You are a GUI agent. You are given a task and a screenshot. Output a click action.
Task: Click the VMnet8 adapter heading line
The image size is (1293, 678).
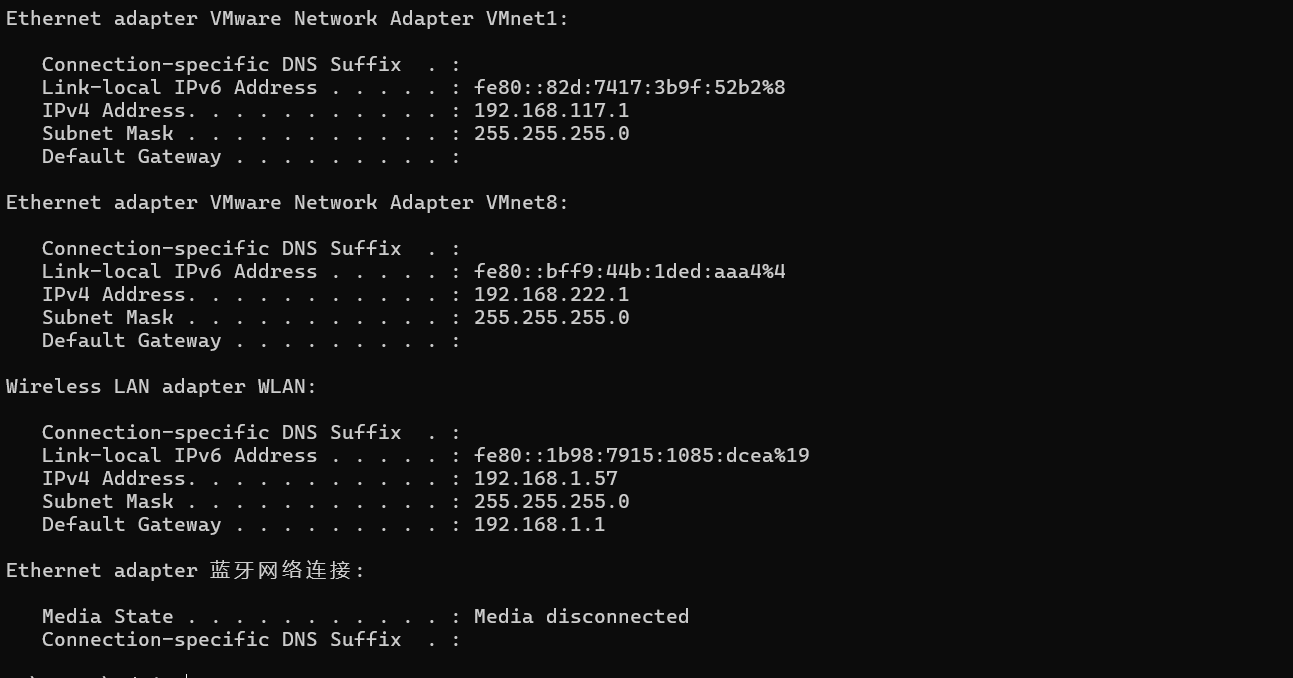point(287,202)
